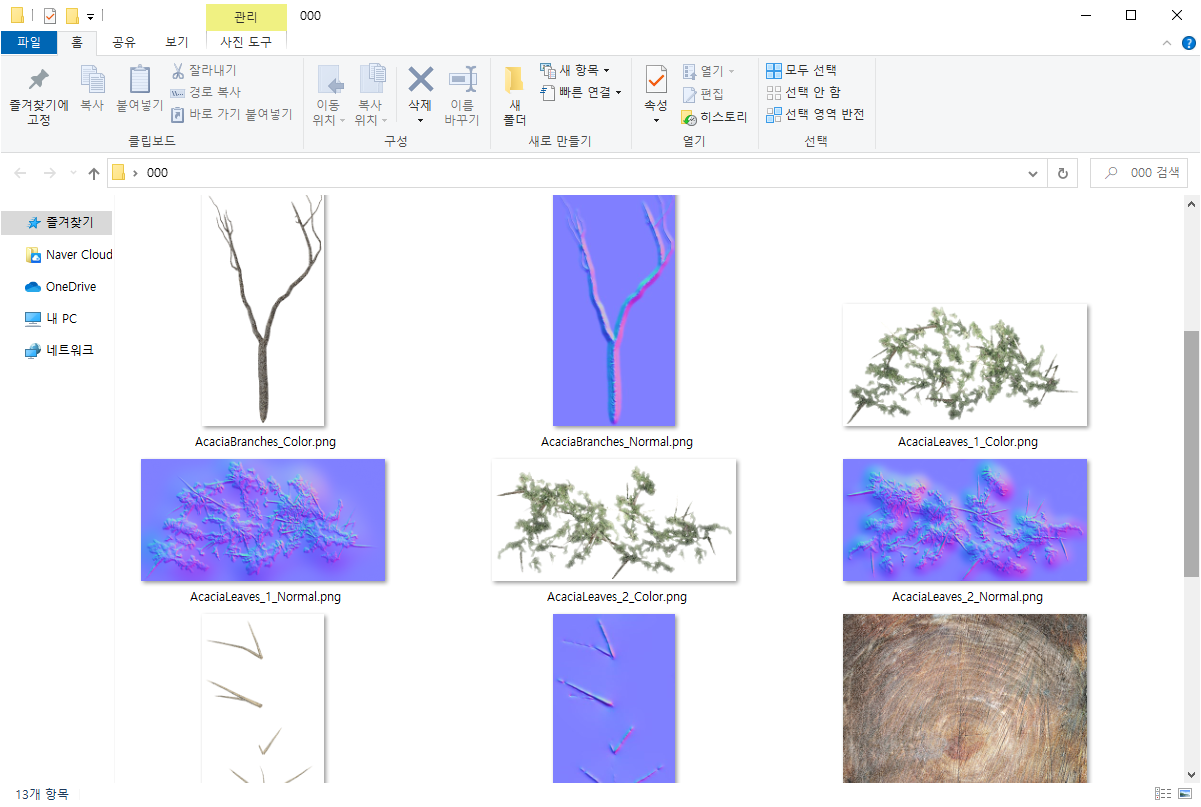The height and width of the screenshot is (807, 1201).
Task: Switch to large icons view in status bar
Action: pyautogui.click(x=1184, y=794)
